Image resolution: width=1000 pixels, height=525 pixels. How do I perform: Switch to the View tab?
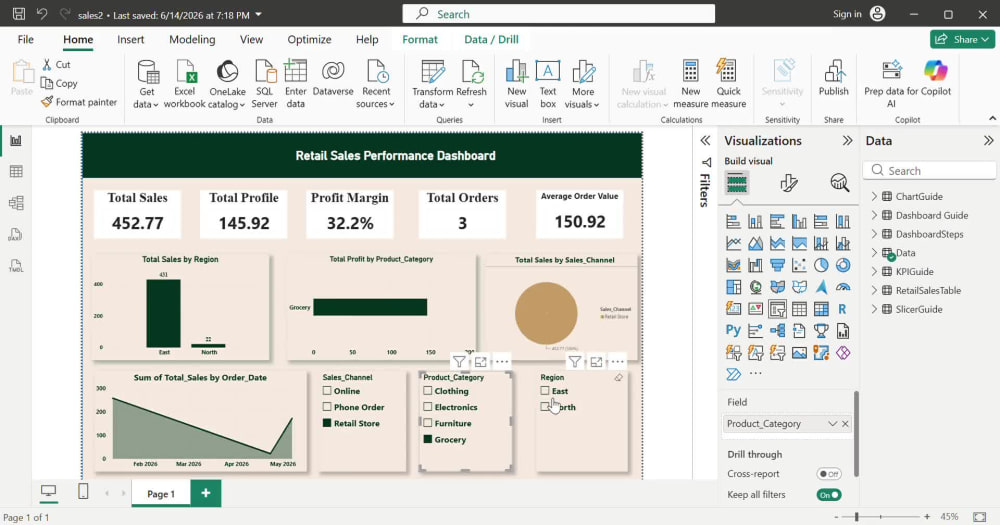coord(251,40)
